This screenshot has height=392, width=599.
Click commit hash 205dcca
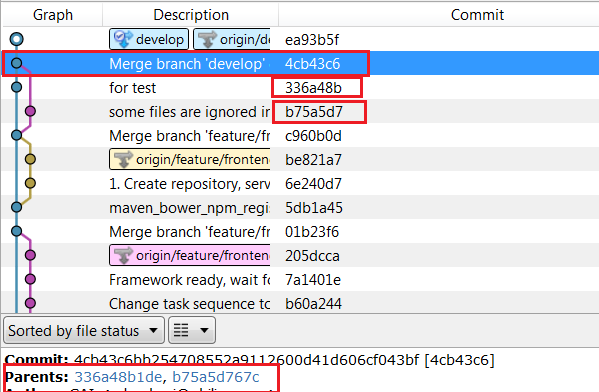tap(312, 256)
